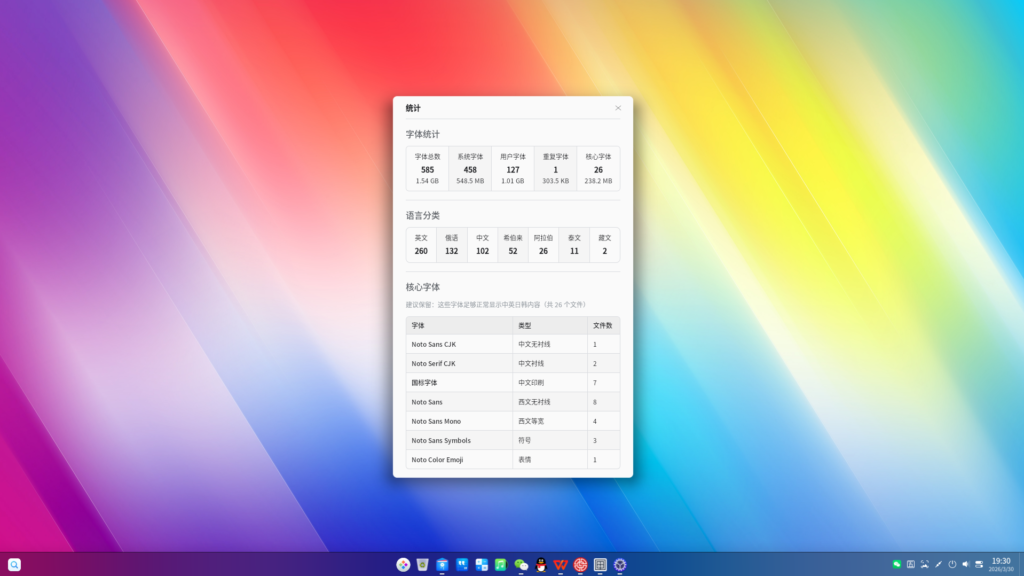This screenshot has height=576, width=1024.
Task: Open the control toggles tray icon
Action: point(979,564)
